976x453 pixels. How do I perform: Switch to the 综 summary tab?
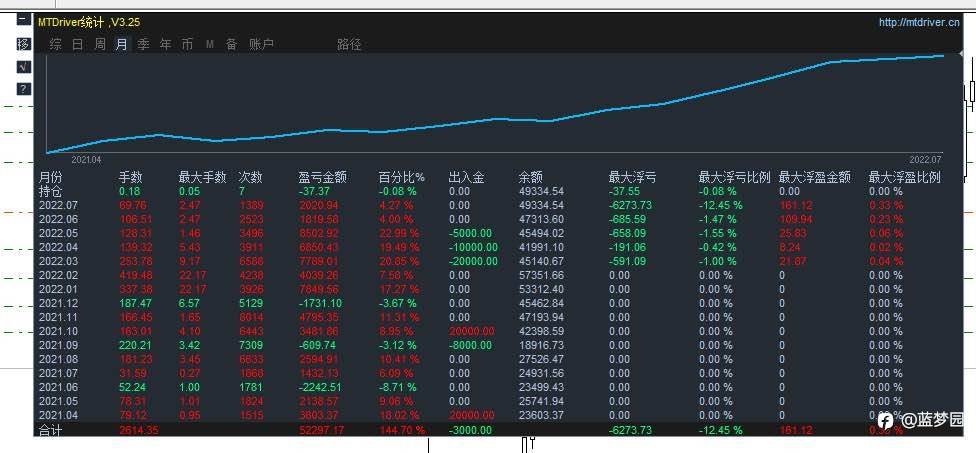pyautogui.click(x=56, y=44)
